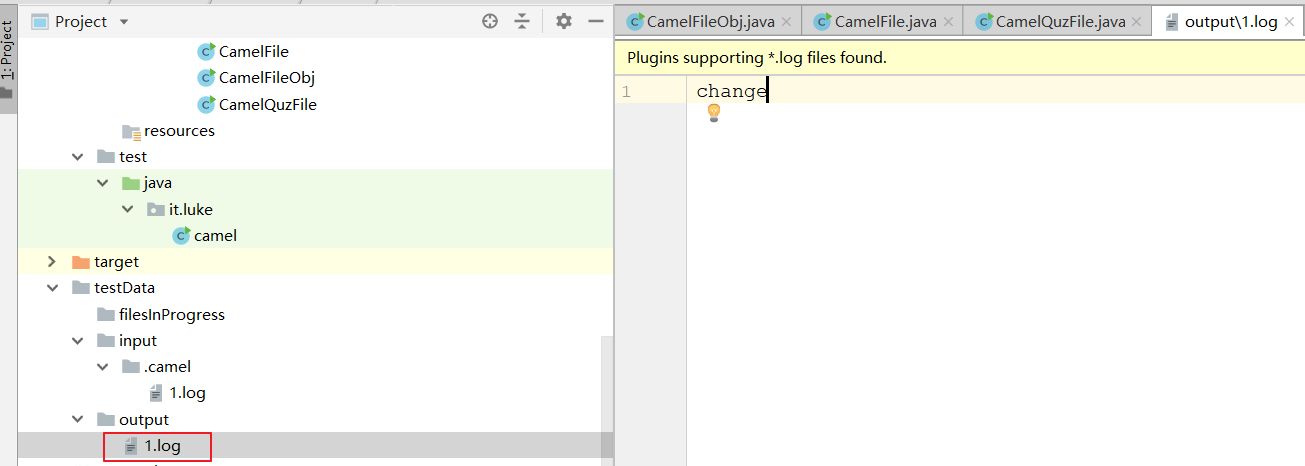1305x466 pixels.
Task: Collapse the testData folder
Action: pyautogui.click(x=52, y=288)
